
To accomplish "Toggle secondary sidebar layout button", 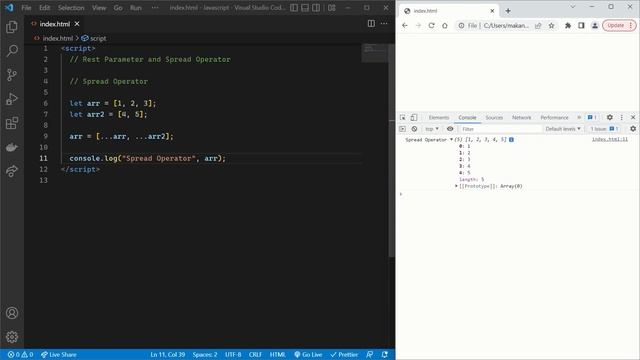I will tap(316, 8).
